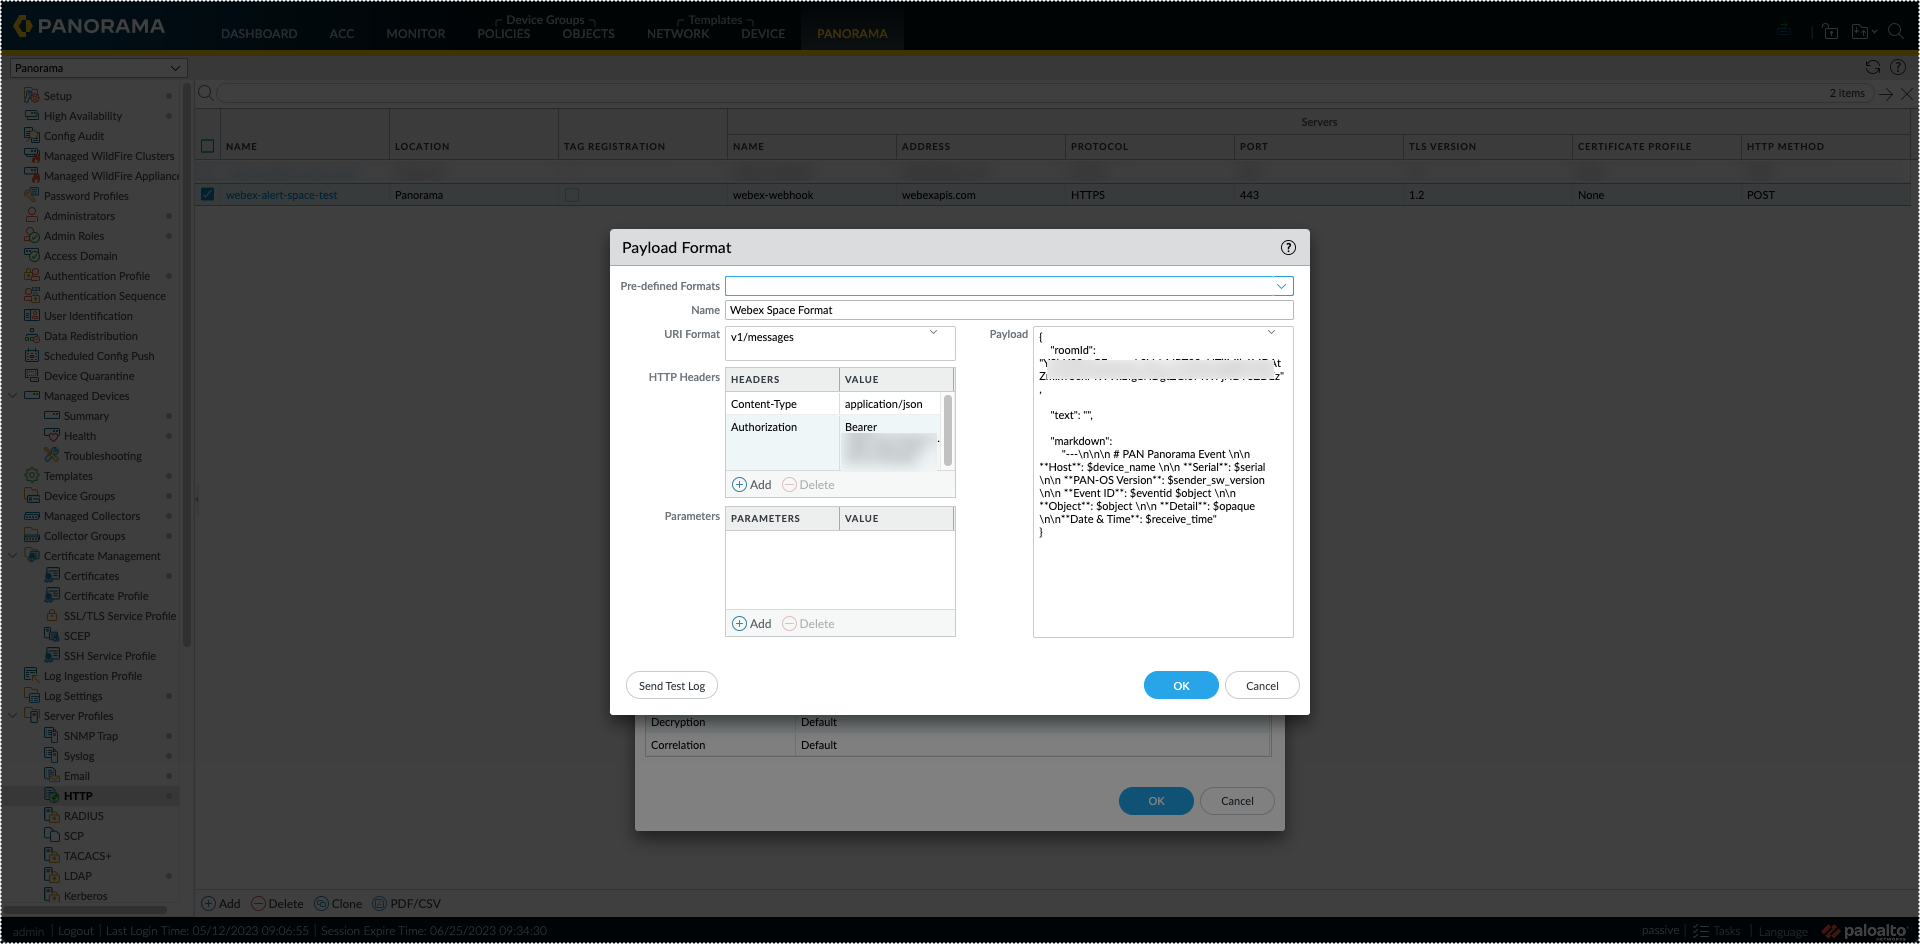Open the ACC tab
Viewport: 1920px width, 944px height.
(342, 34)
